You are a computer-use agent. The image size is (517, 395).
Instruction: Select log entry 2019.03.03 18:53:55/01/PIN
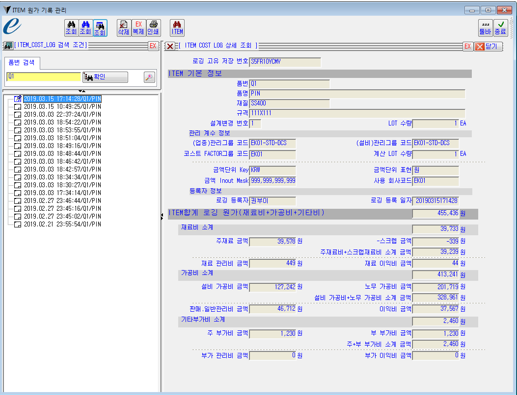tap(62, 130)
